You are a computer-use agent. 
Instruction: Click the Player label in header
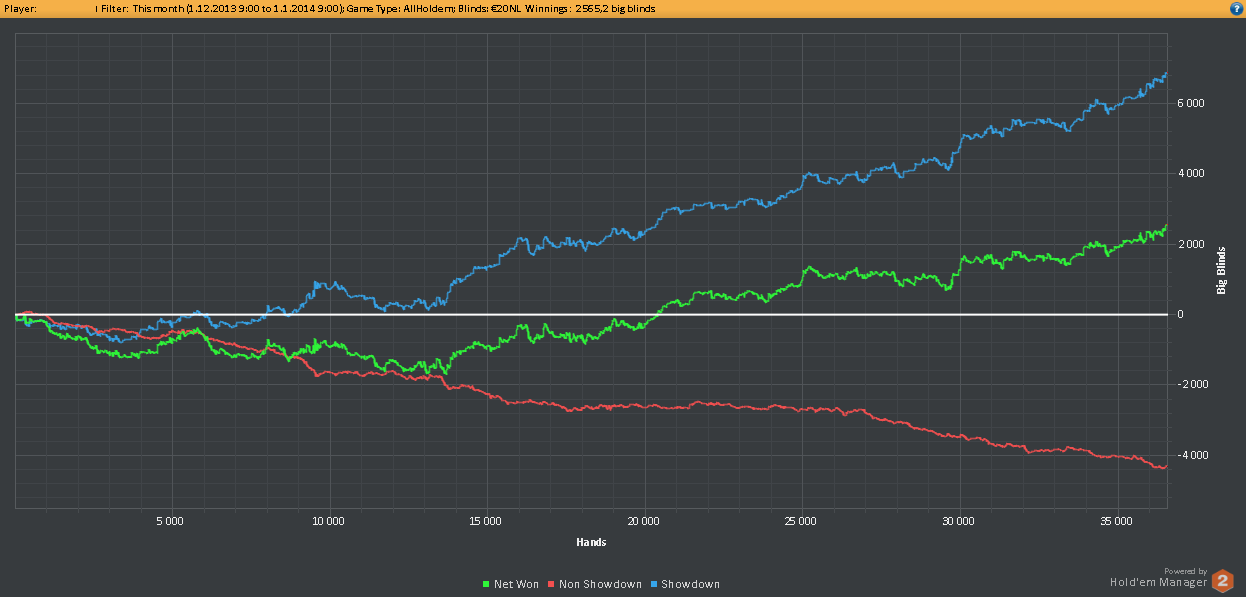click(20, 8)
